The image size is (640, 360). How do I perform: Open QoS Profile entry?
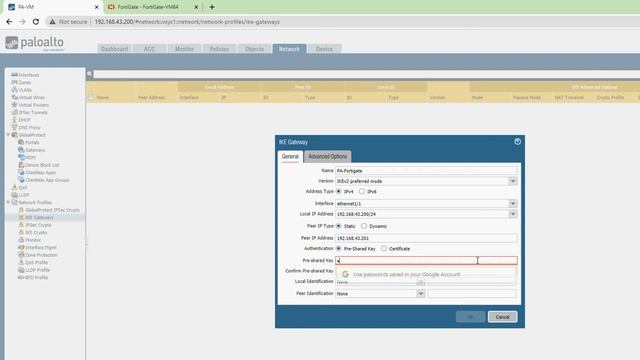point(36,262)
